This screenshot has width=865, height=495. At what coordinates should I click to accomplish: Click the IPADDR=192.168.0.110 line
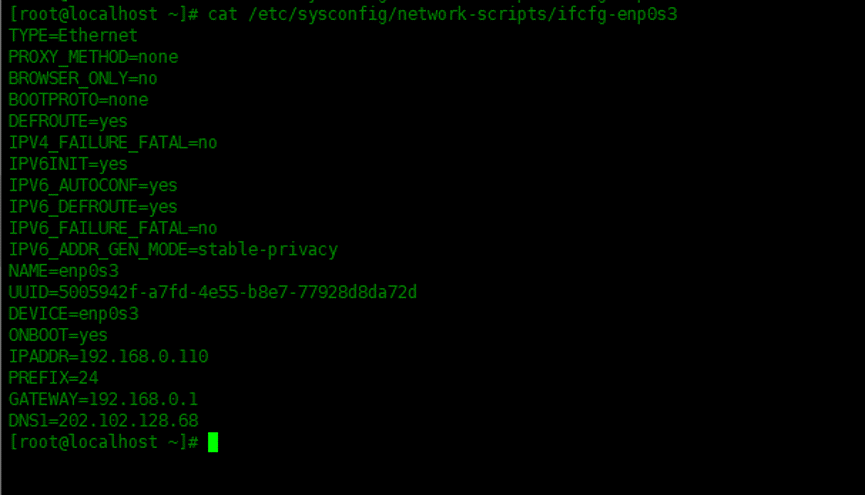(109, 356)
